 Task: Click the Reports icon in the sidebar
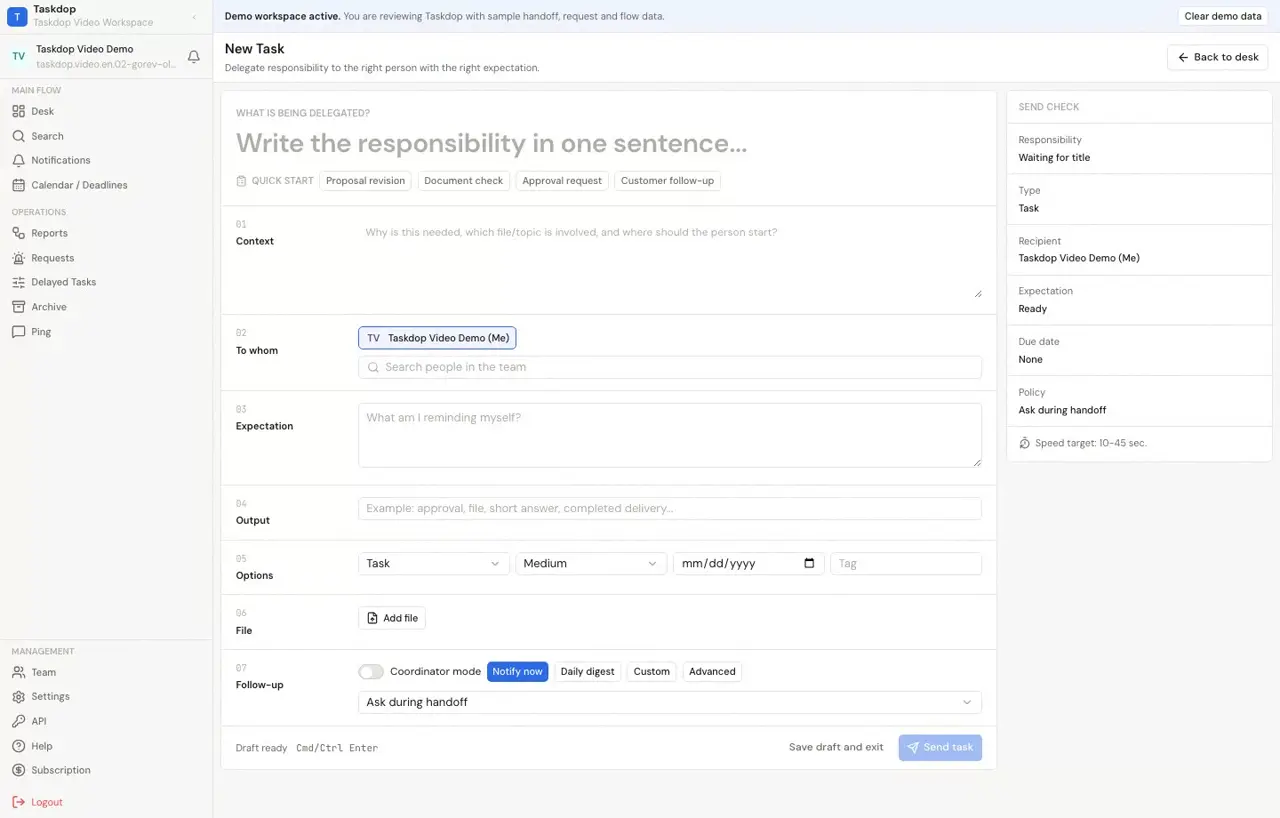click(x=18, y=233)
